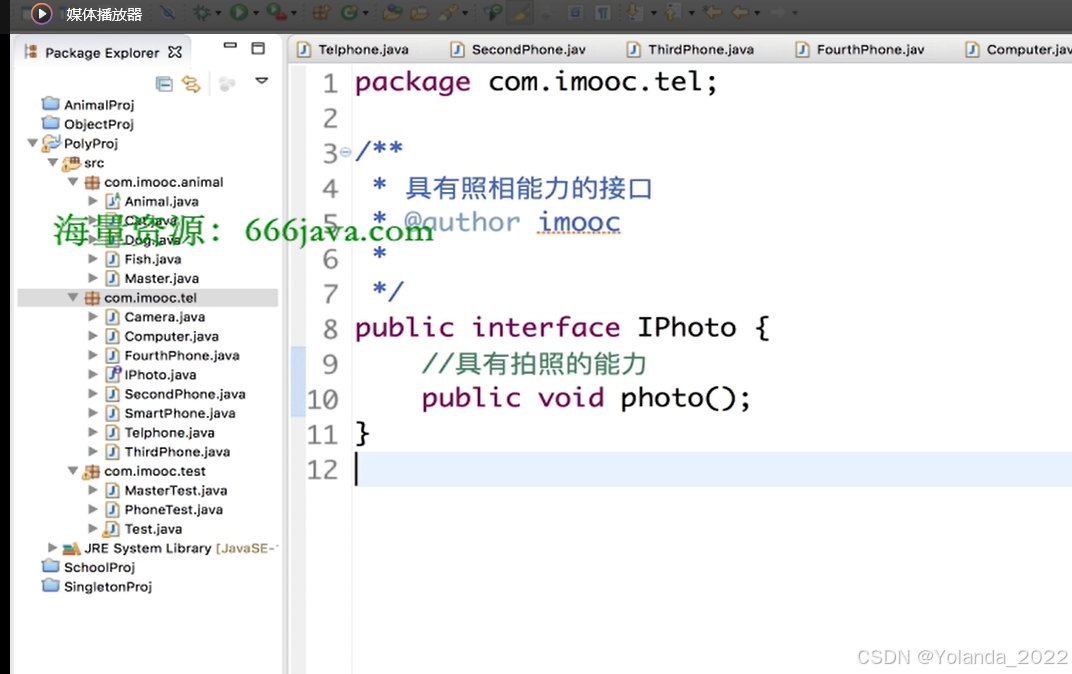The width and height of the screenshot is (1072, 674).
Task: Click the Back navigation arrow
Action: point(740,12)
